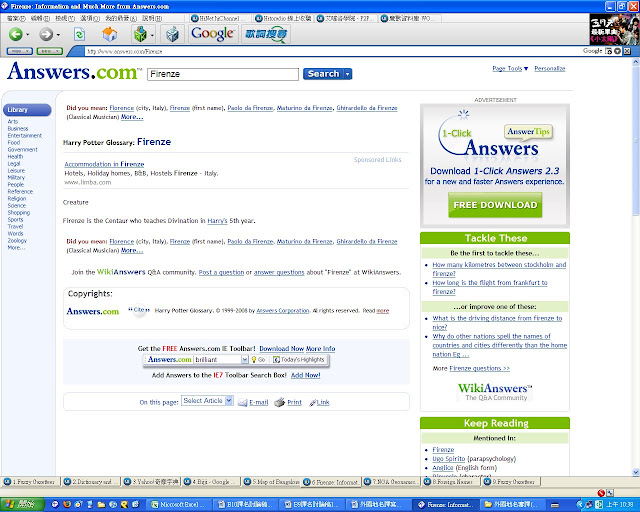The image size is (640, 512).
Task: Click the 'Firenze questions >>' link
Action: (480, 368)
